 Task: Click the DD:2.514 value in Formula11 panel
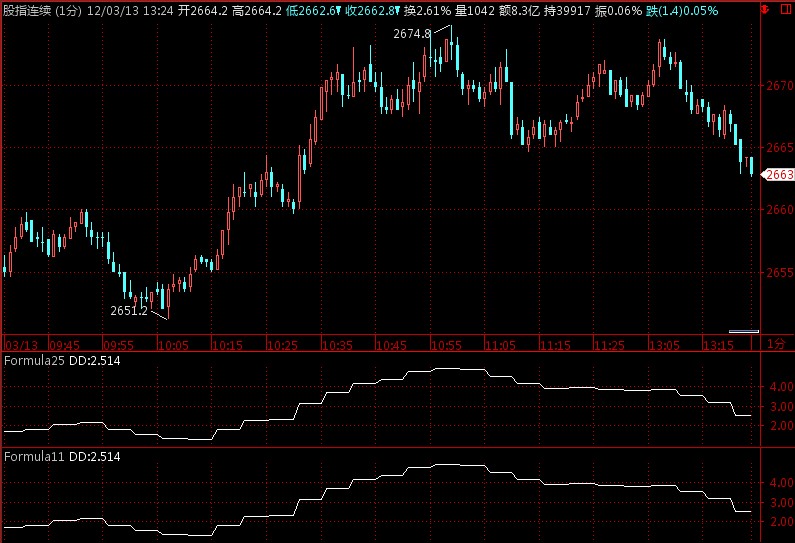click(94, 457)
